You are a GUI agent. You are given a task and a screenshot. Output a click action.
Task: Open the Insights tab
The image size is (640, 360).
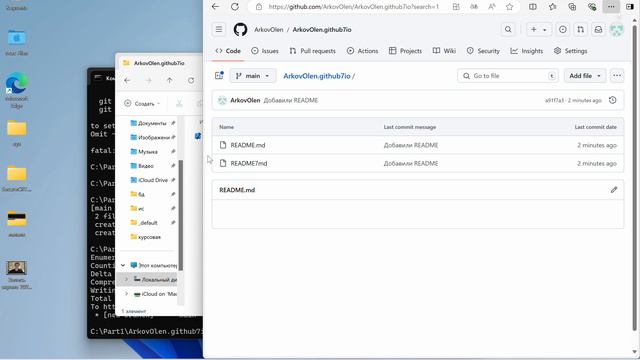click(x=527, y=51)
